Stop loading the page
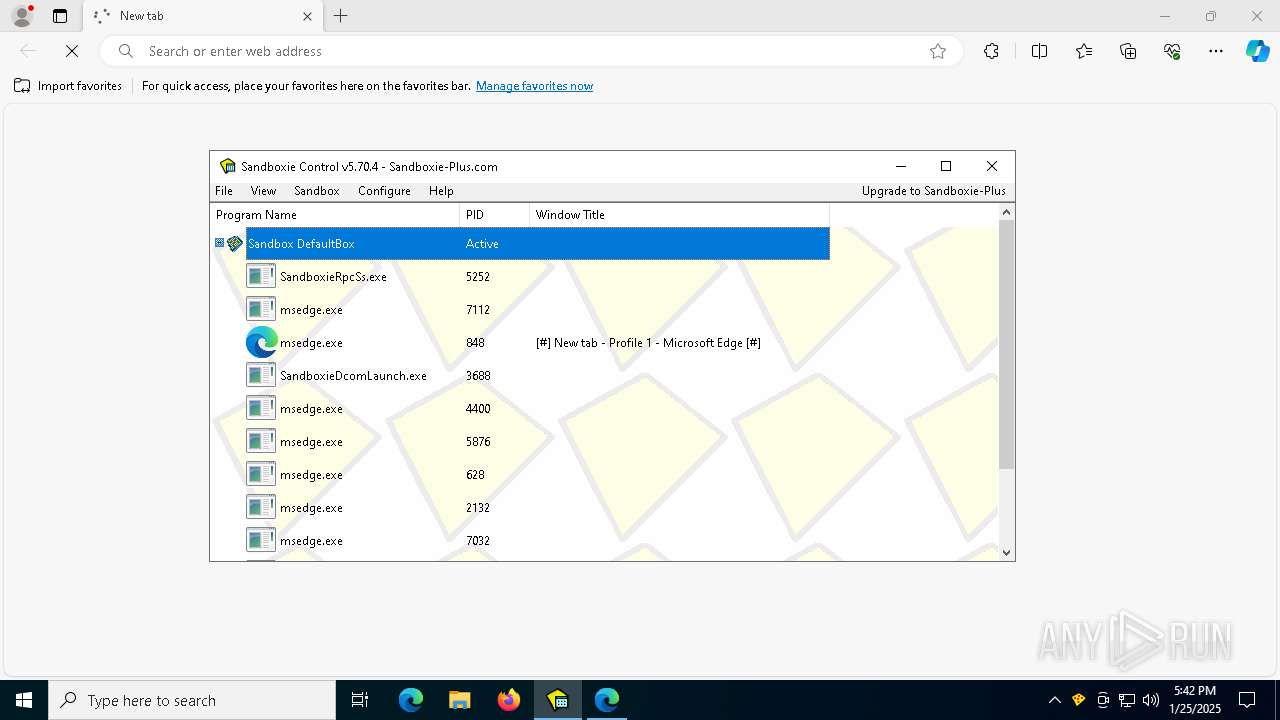Viewport: 1280px width, 720px height. 72,51
